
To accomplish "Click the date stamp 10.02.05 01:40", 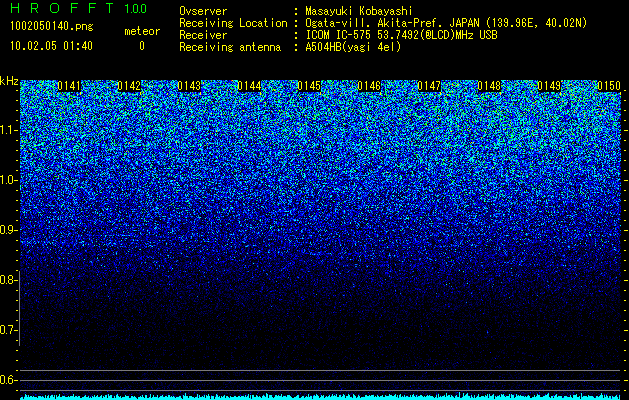I will coord(51,46).
